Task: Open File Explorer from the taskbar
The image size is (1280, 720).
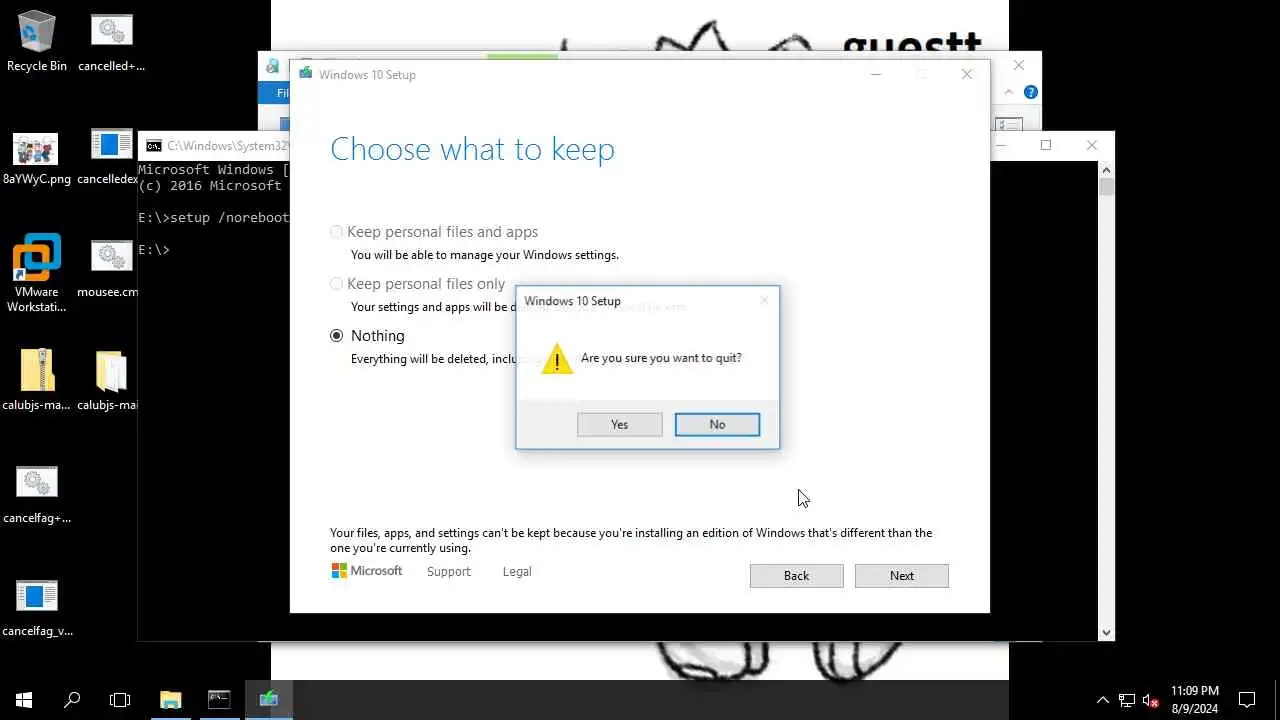Action: pos(170,700)
